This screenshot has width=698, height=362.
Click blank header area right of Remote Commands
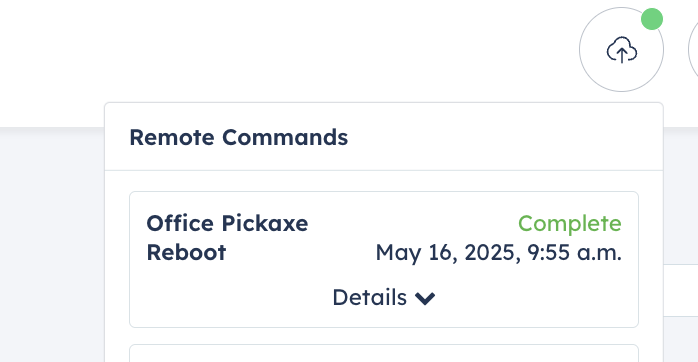[505, 137]
